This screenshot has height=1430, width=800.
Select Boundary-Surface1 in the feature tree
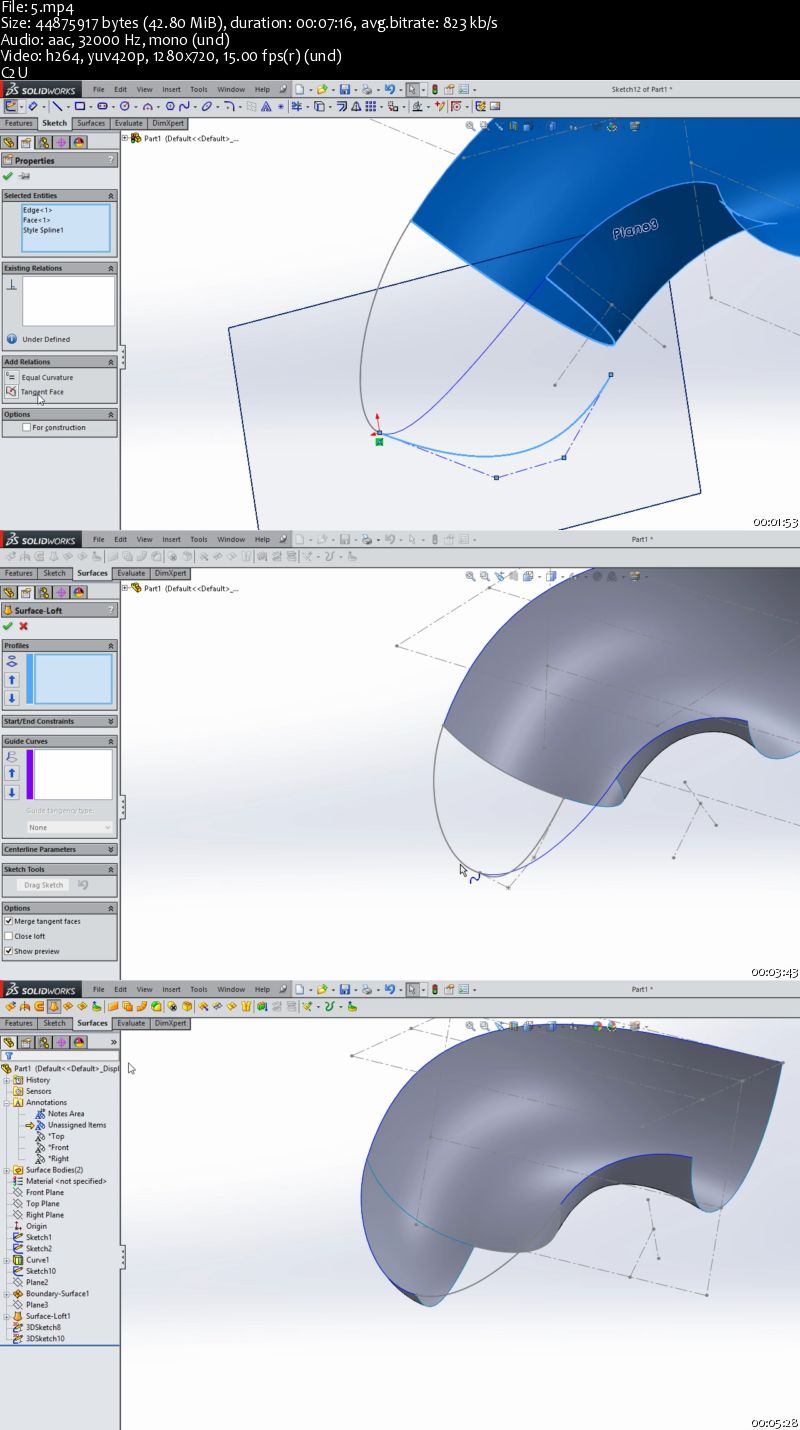[x=57, y=1293]
